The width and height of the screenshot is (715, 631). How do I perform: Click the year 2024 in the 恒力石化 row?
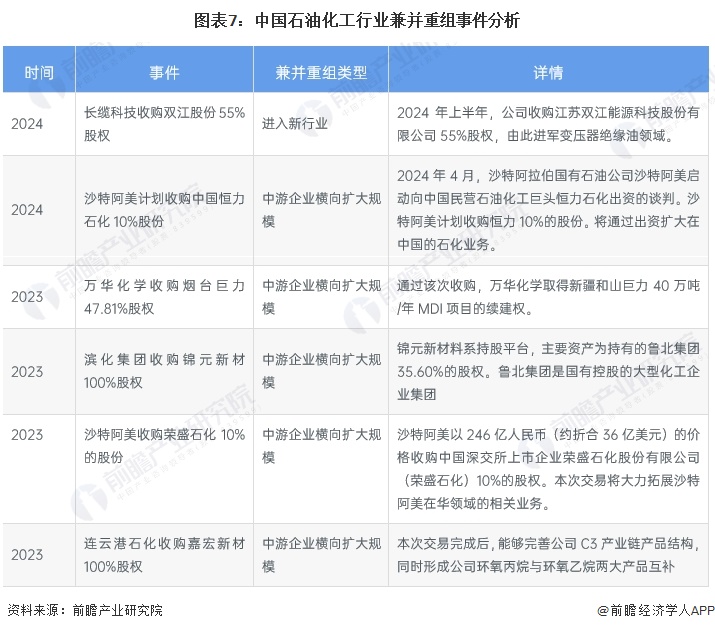[x=27, y=210]
